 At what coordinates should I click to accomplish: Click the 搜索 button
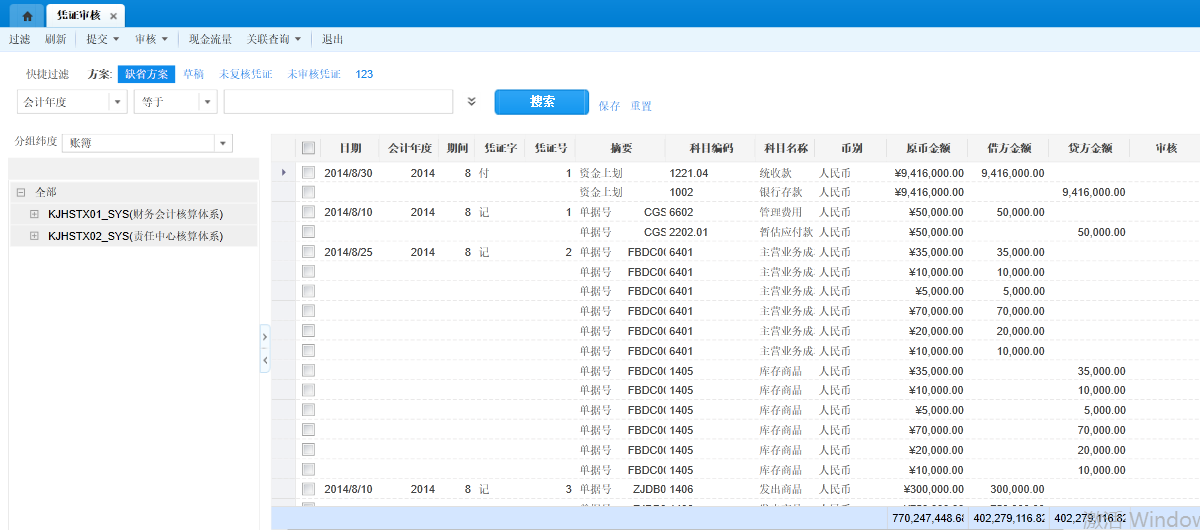(542, 102)
